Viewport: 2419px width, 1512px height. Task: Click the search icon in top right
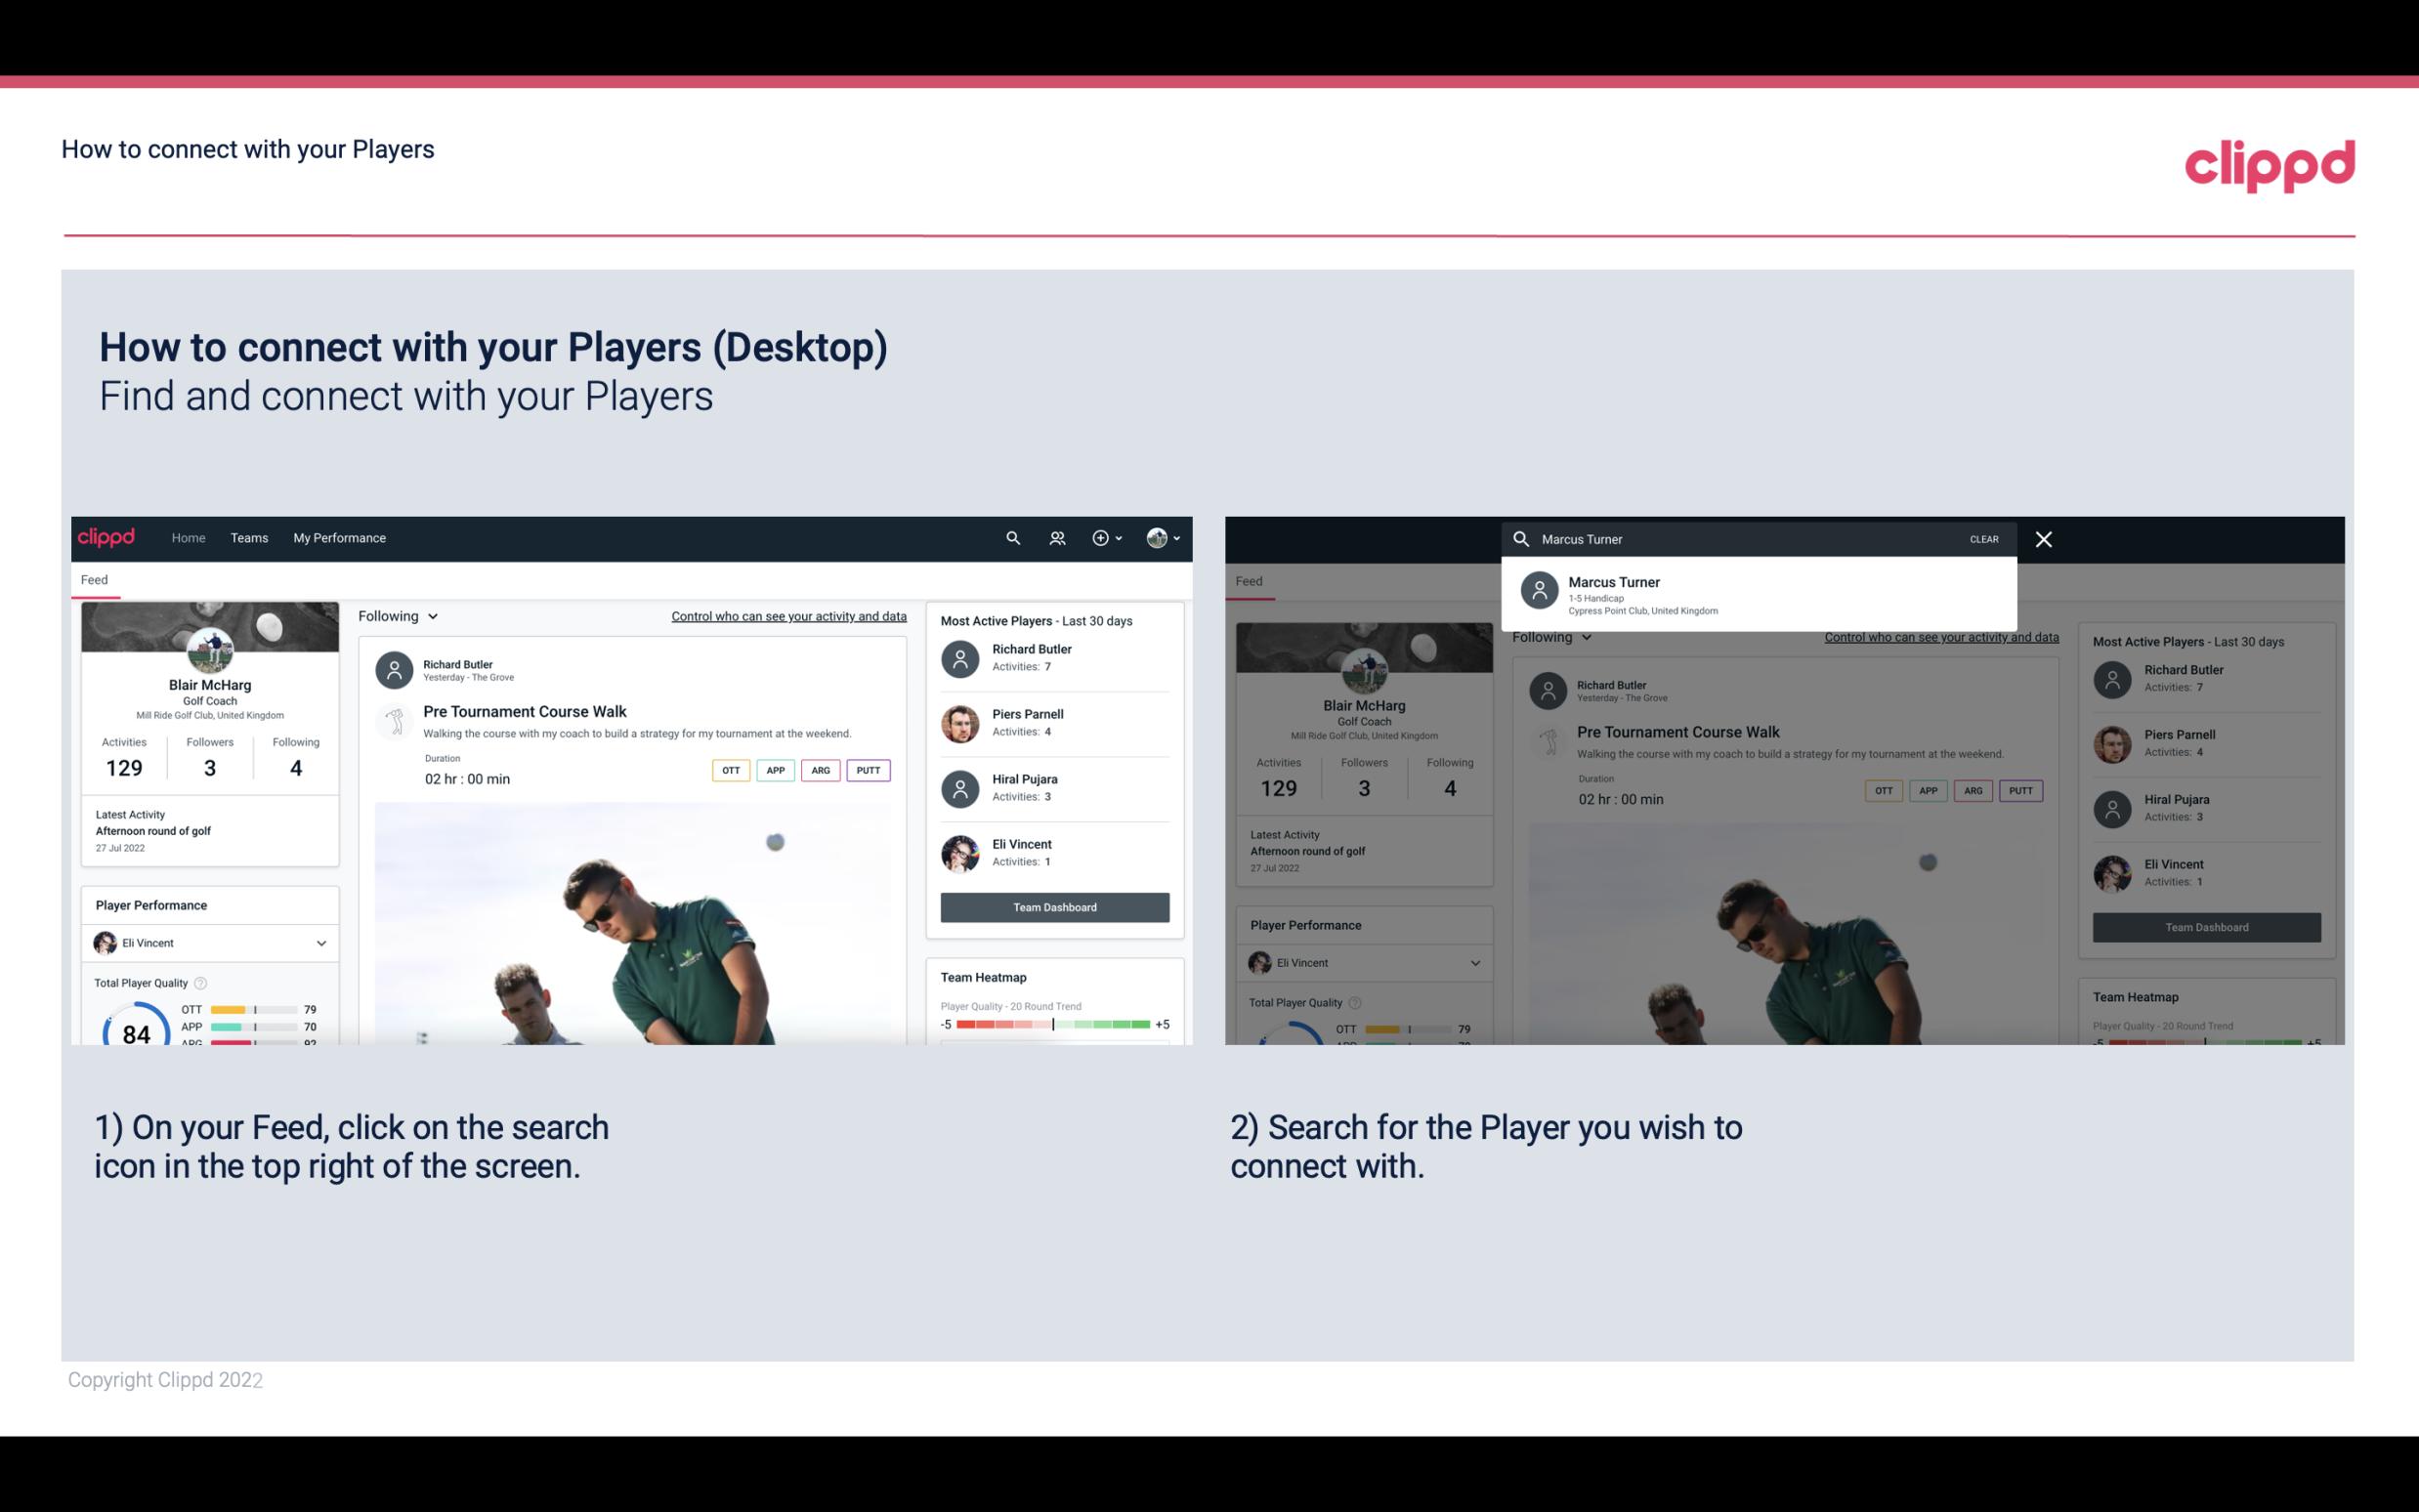(1010, 536)
